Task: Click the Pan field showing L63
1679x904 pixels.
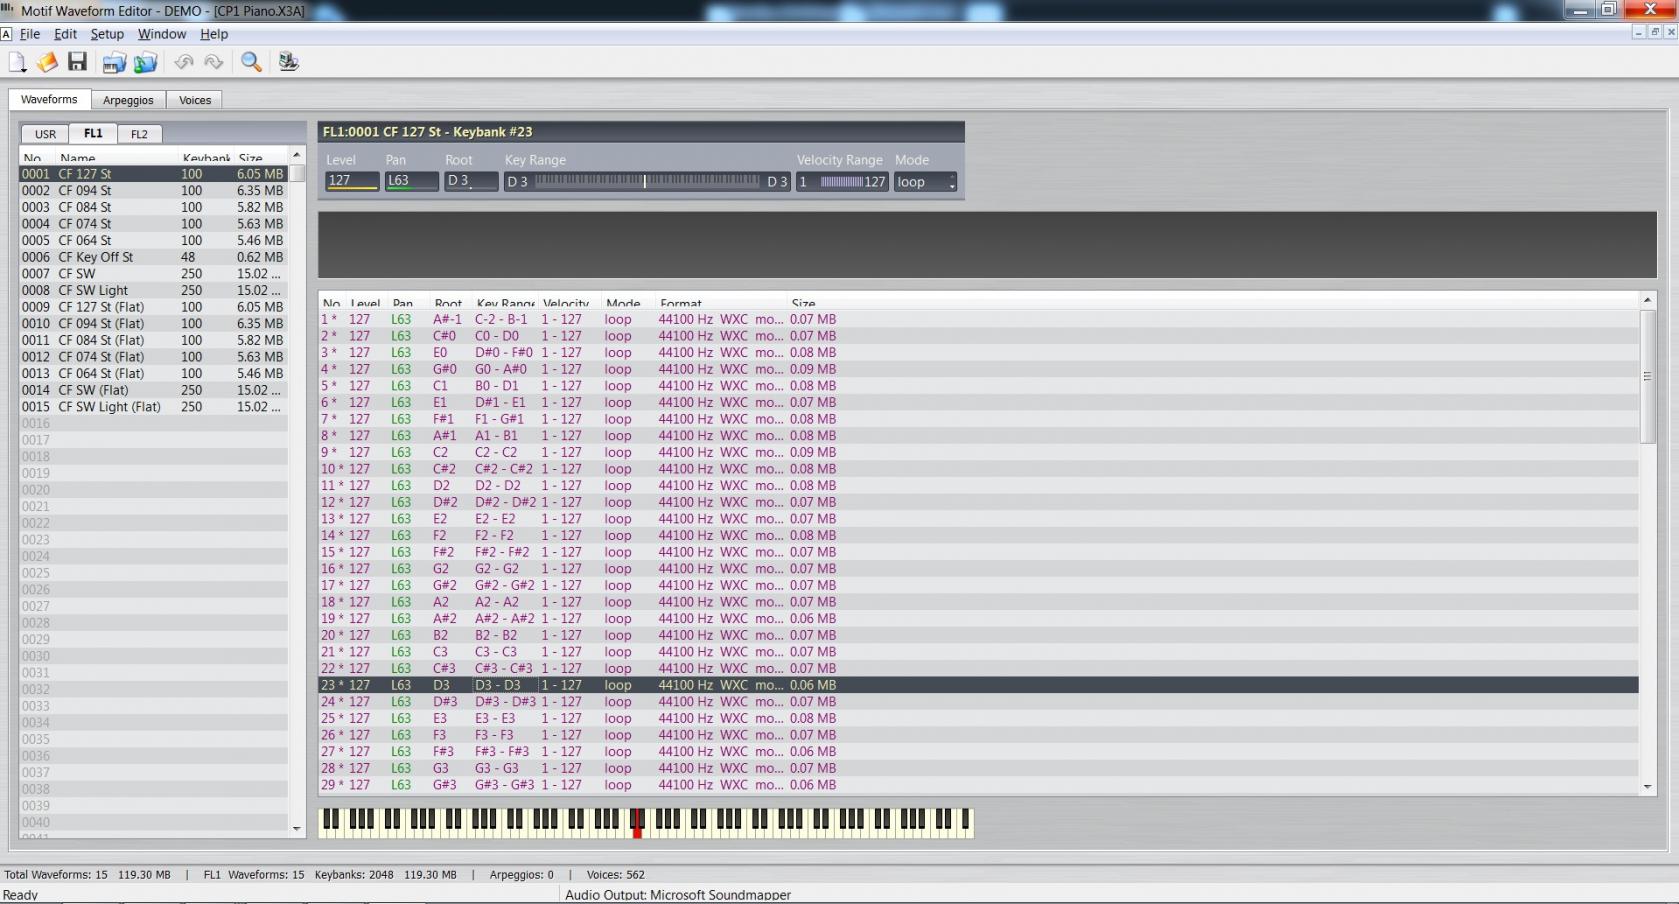Action: pyautogui.click(x=412, y=181)
